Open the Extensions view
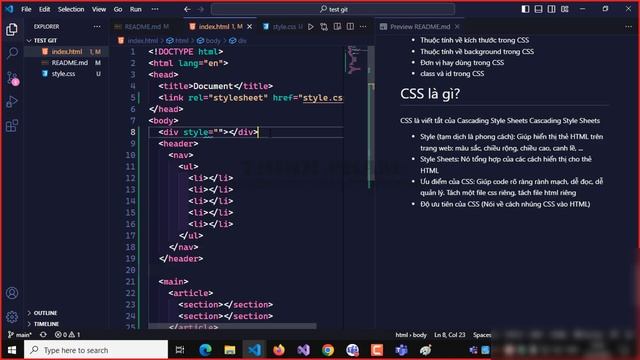Viewport: 640px width, 360px height. tap(12, 125)
